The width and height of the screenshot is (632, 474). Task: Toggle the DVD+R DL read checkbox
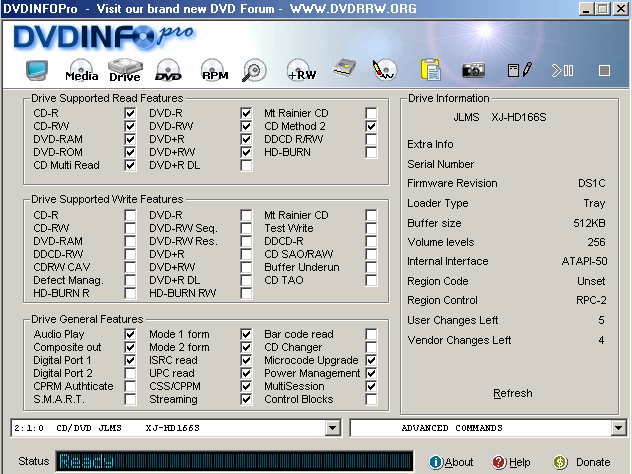[x=246, y=165]
